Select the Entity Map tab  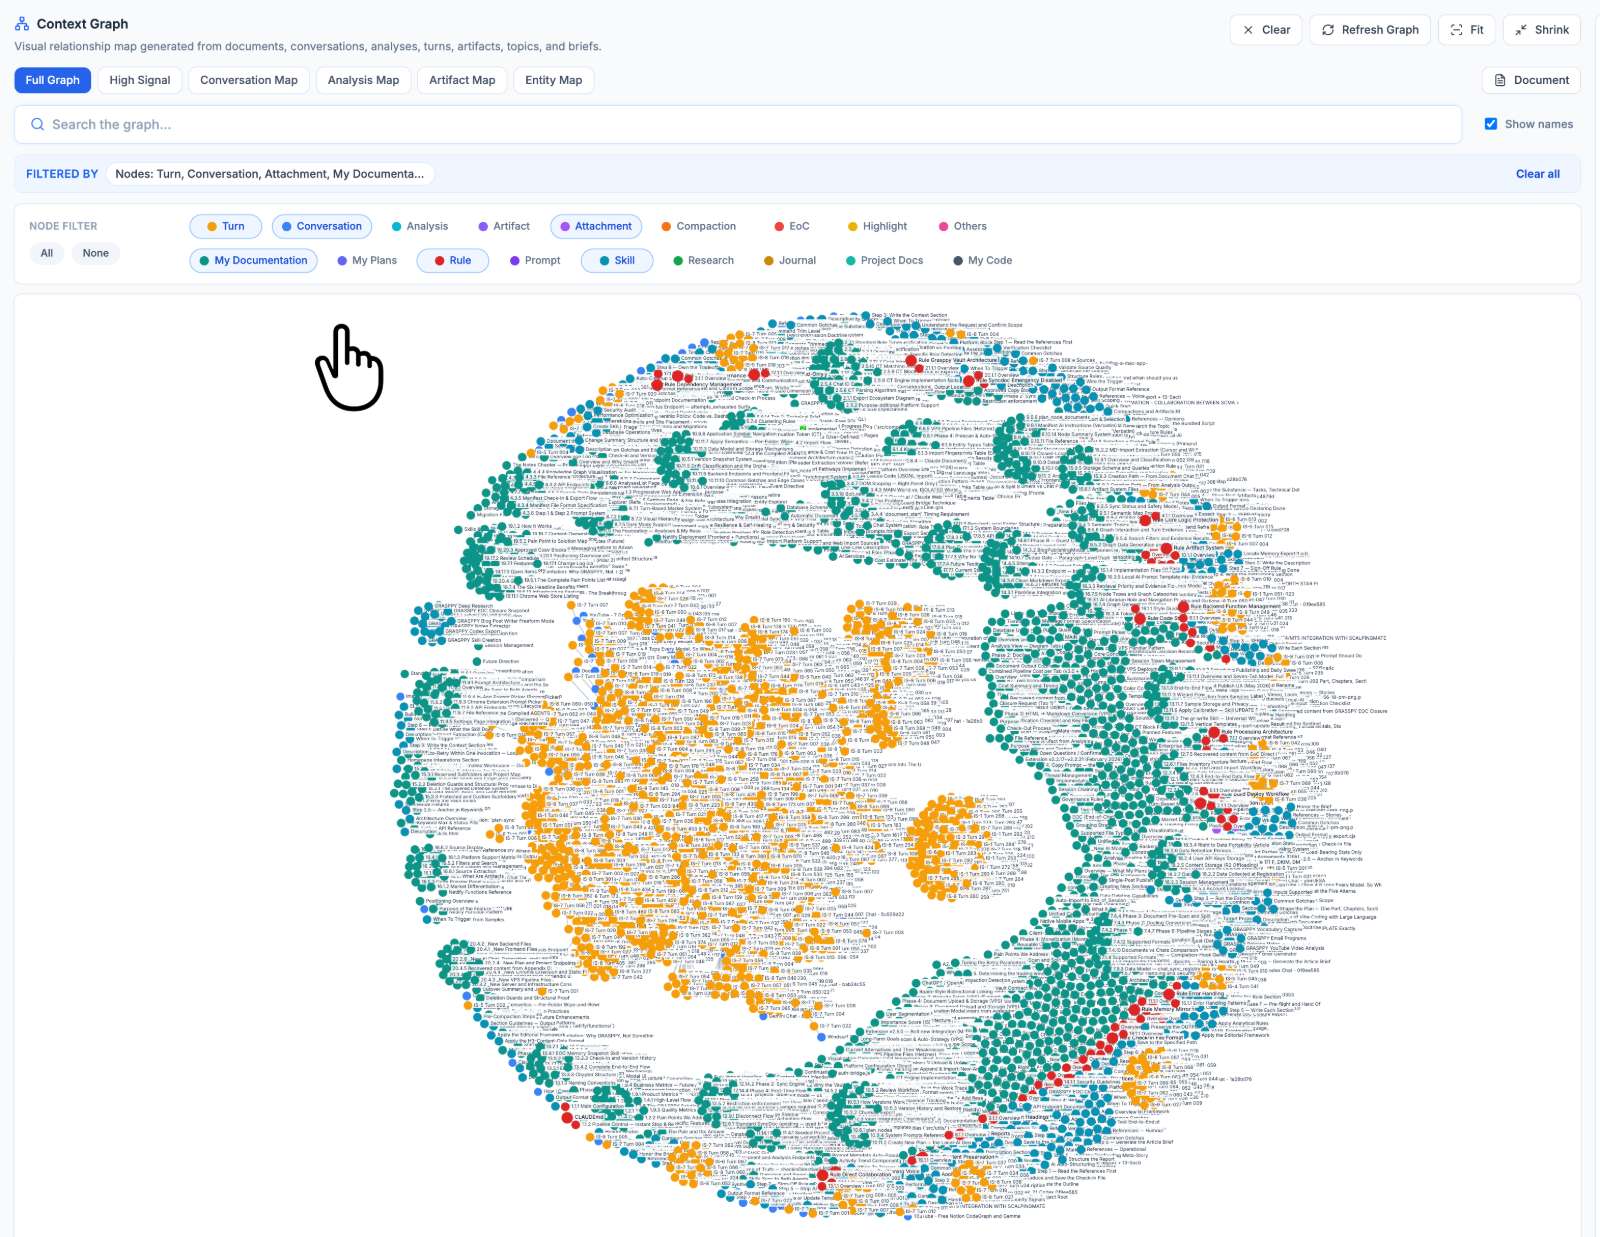(554, 80)
